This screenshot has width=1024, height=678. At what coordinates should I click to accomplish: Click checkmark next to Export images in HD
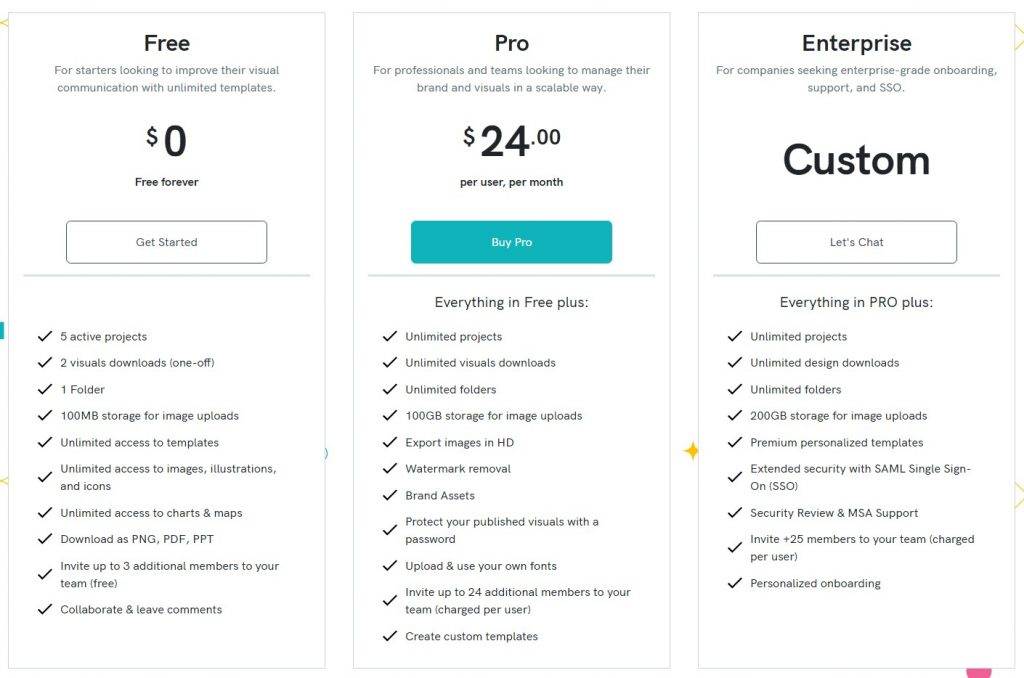tap(389, 442)
